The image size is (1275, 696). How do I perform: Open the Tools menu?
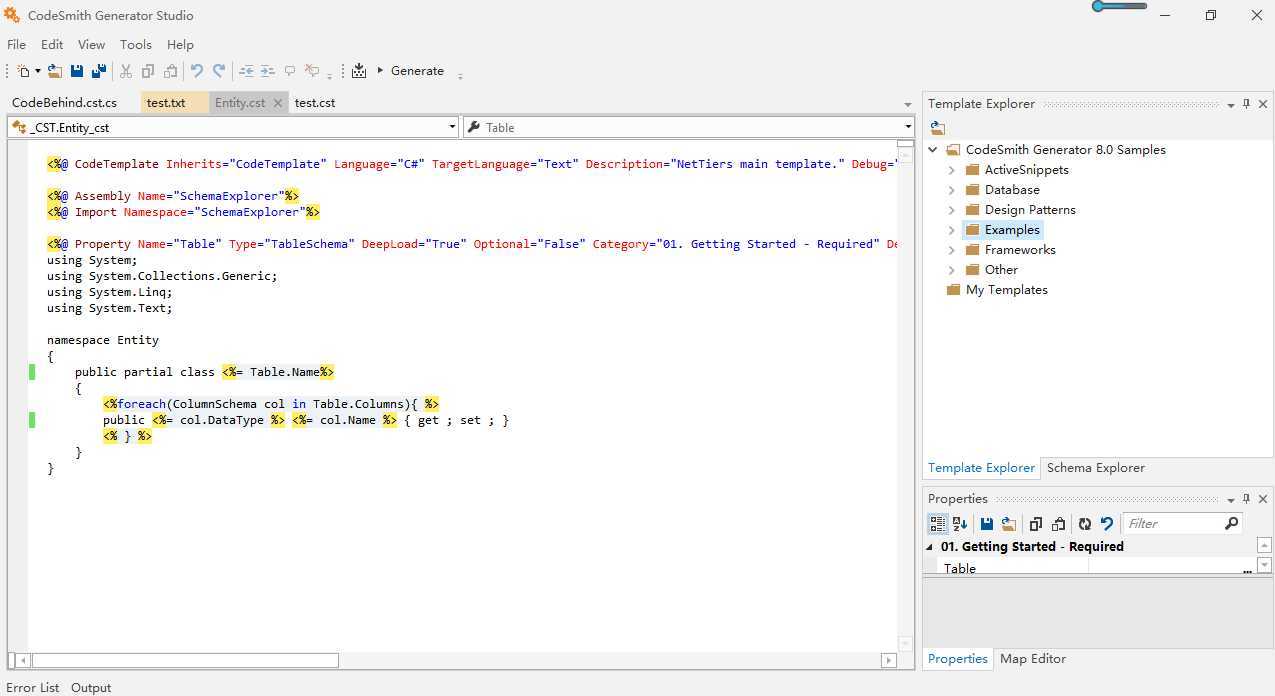(136, 44)
